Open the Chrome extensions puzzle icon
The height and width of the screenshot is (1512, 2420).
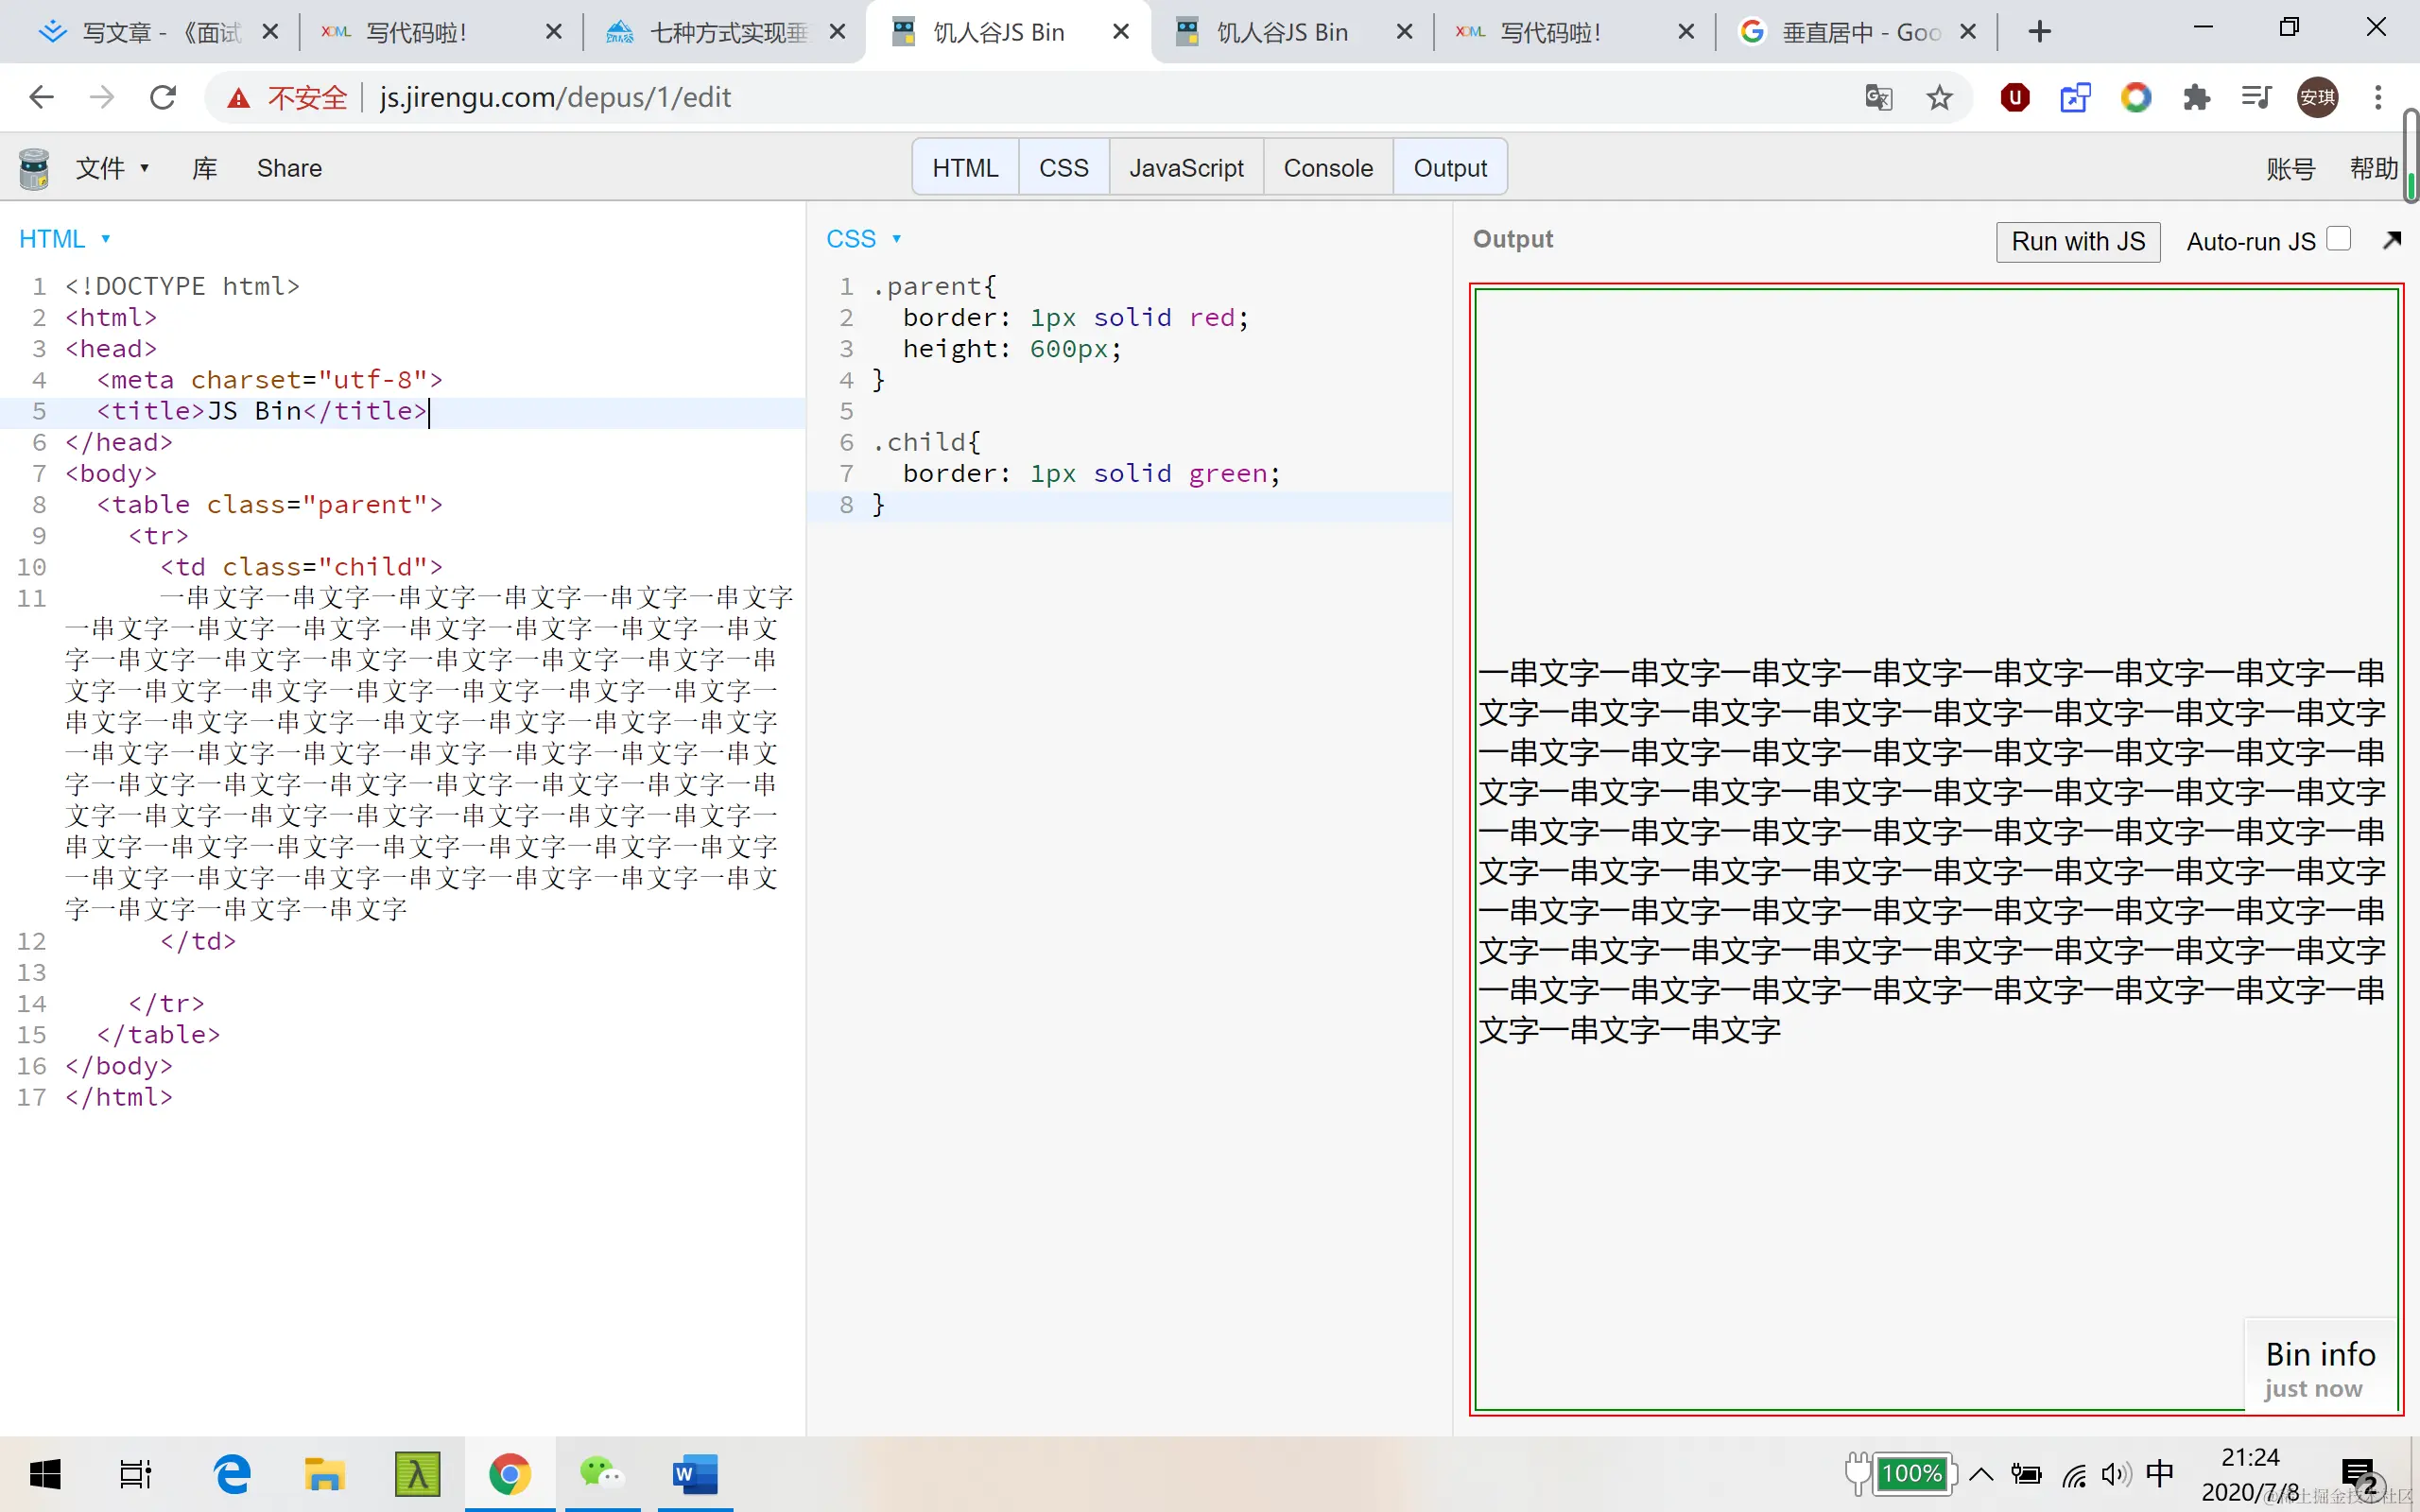2196,98
